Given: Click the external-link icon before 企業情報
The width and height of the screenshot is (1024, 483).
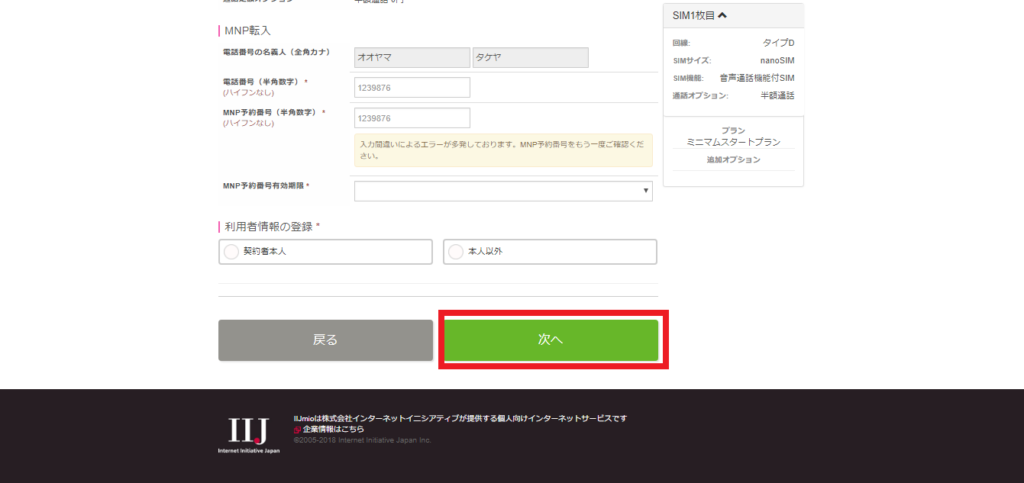Looking at the screenshot, I should point(297,430).
